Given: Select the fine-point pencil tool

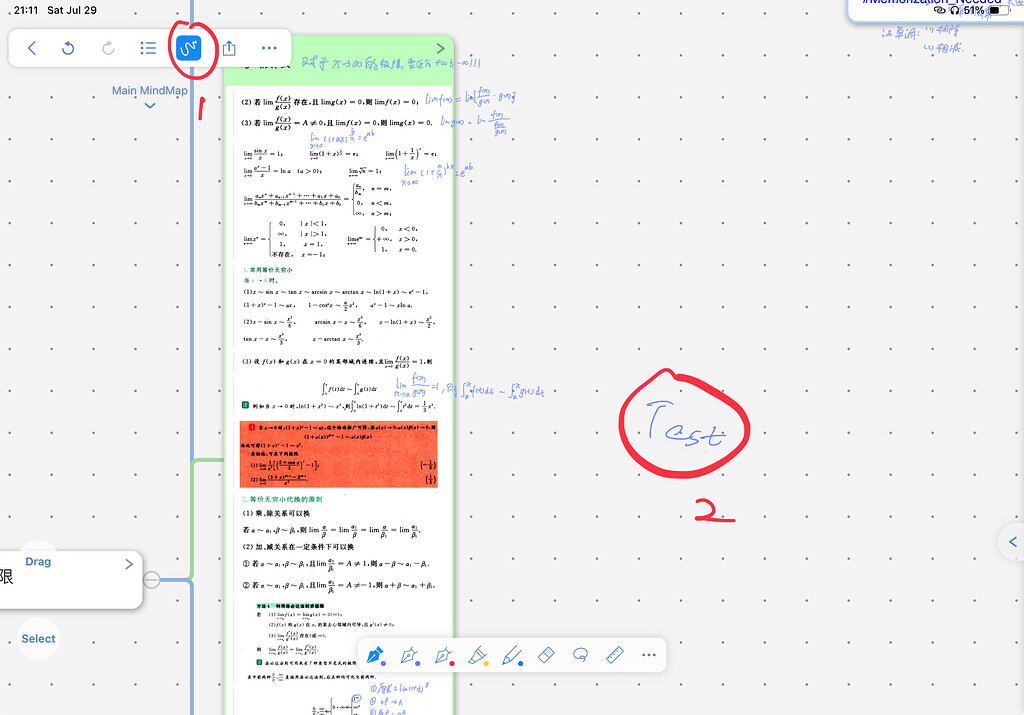Looking at the screenshot, I should (512, 655).
